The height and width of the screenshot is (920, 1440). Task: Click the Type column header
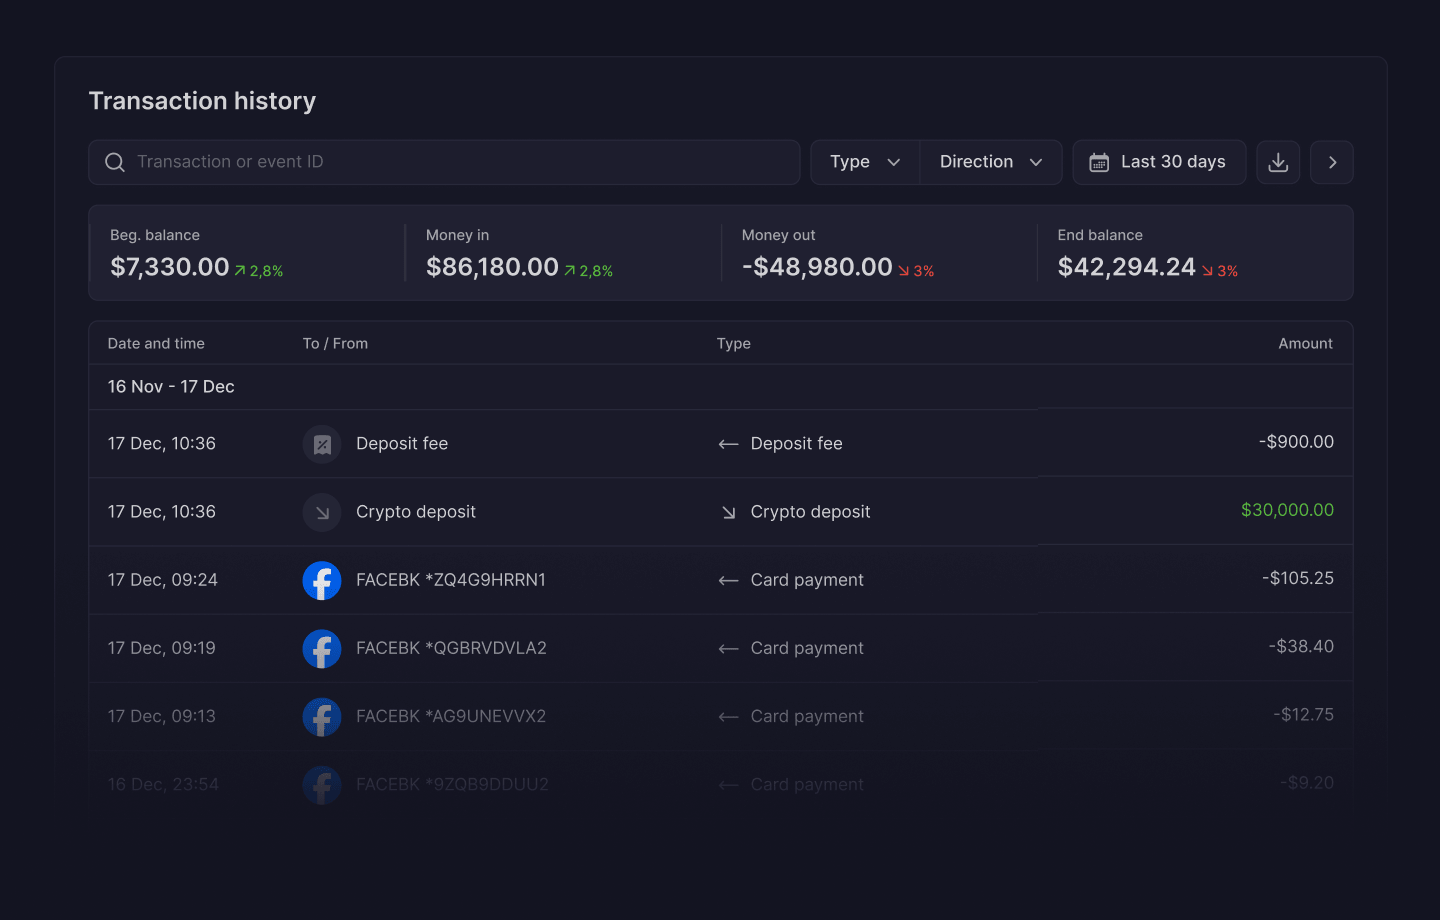click(x=733, y=343)
